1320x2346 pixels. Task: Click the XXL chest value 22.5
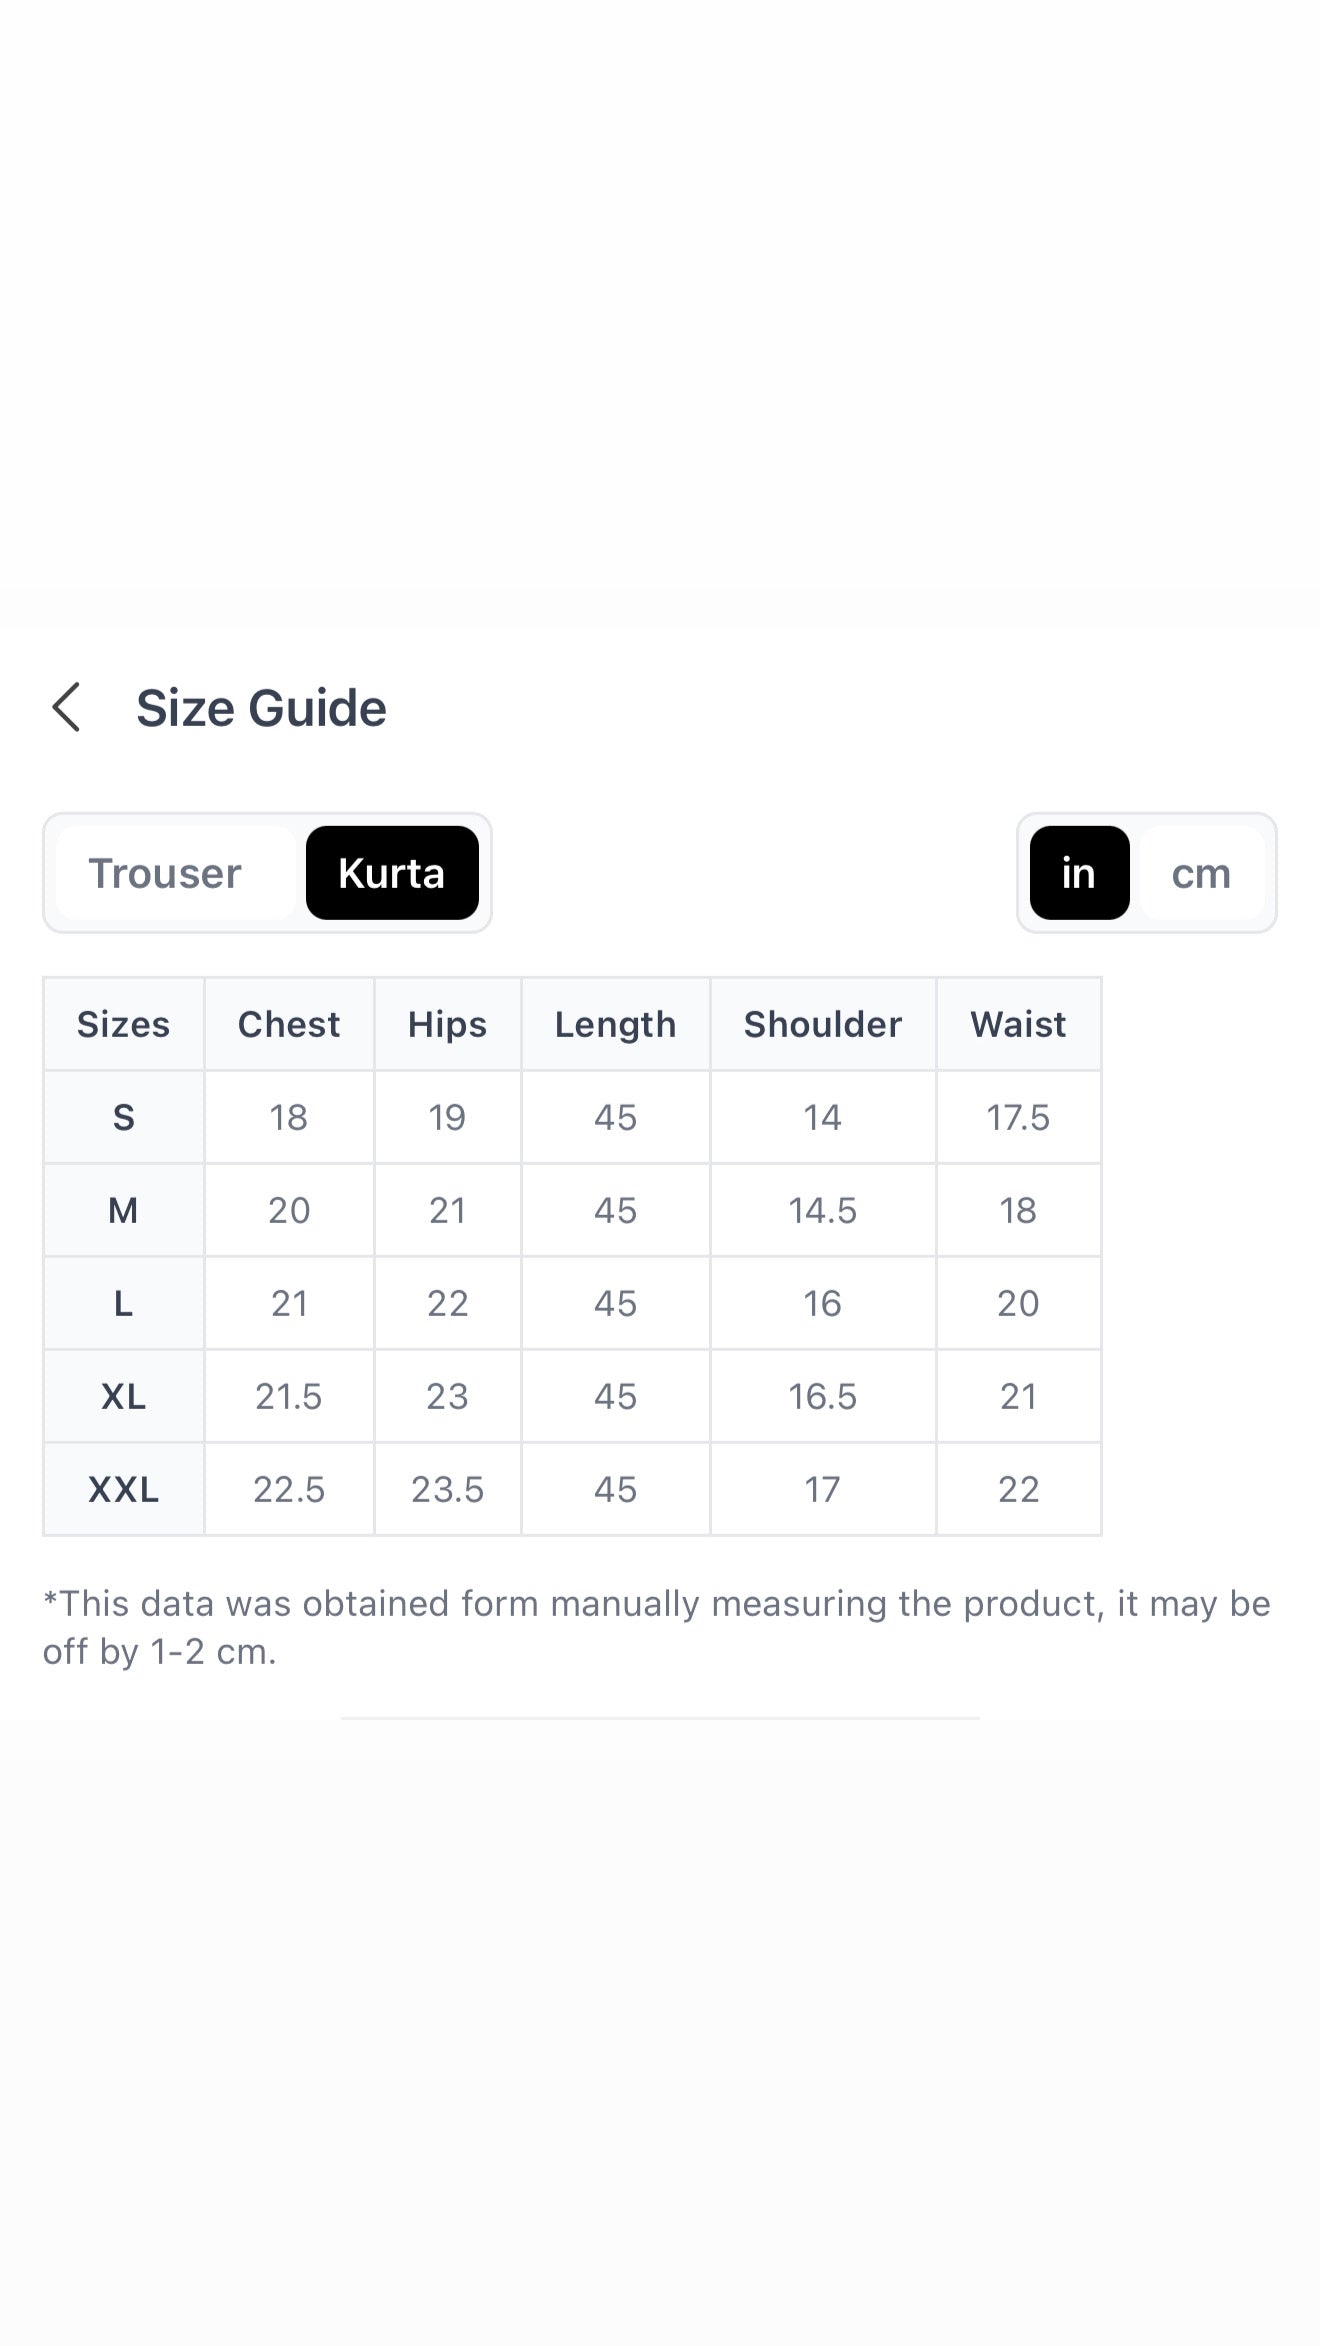(x=289, y=1489)
